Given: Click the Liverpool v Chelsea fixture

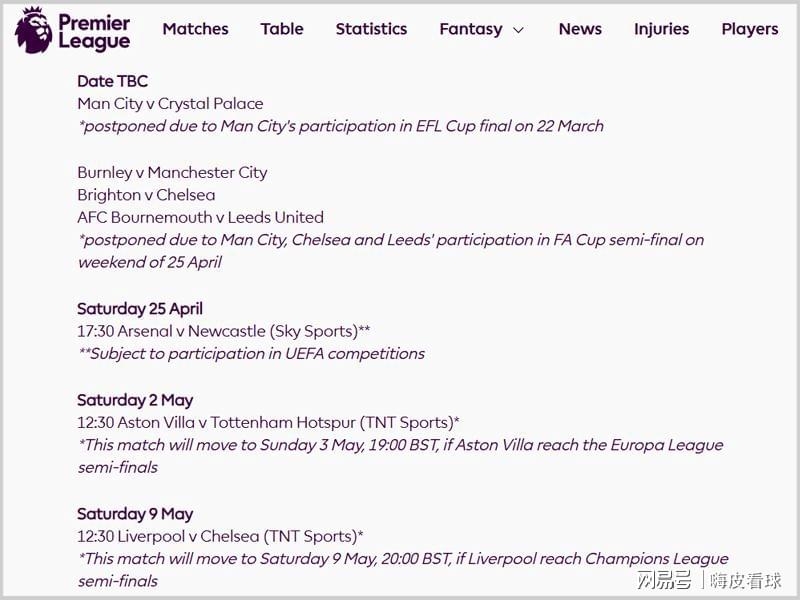Looking at the screenshot, I should tap(220, 536).
